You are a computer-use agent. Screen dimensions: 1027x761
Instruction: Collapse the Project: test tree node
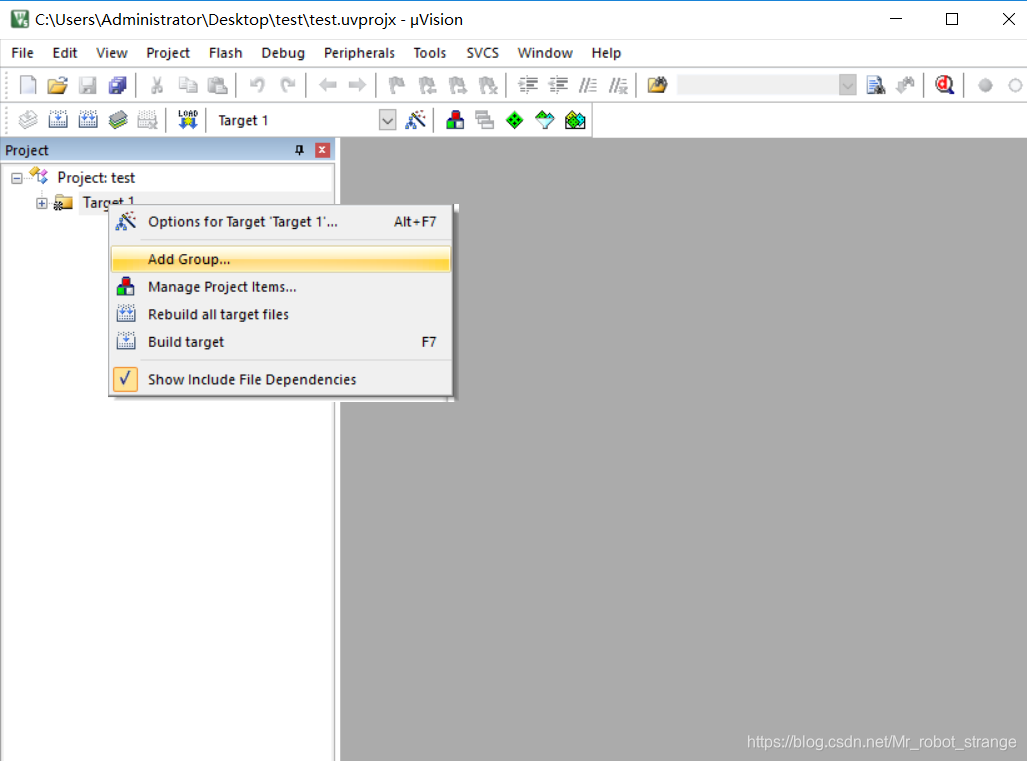click(x=16, y=177)
